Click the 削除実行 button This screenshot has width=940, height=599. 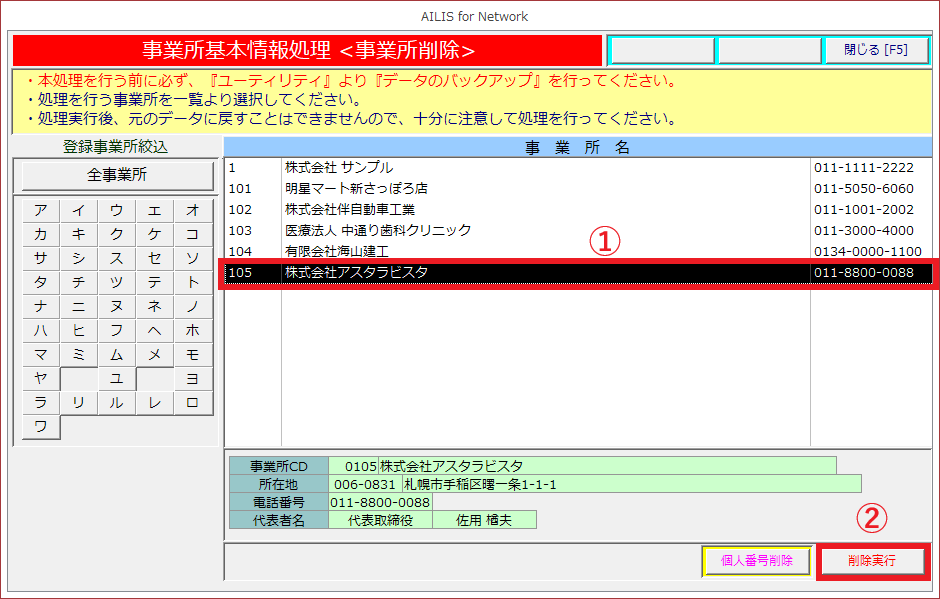coord(872,562)
